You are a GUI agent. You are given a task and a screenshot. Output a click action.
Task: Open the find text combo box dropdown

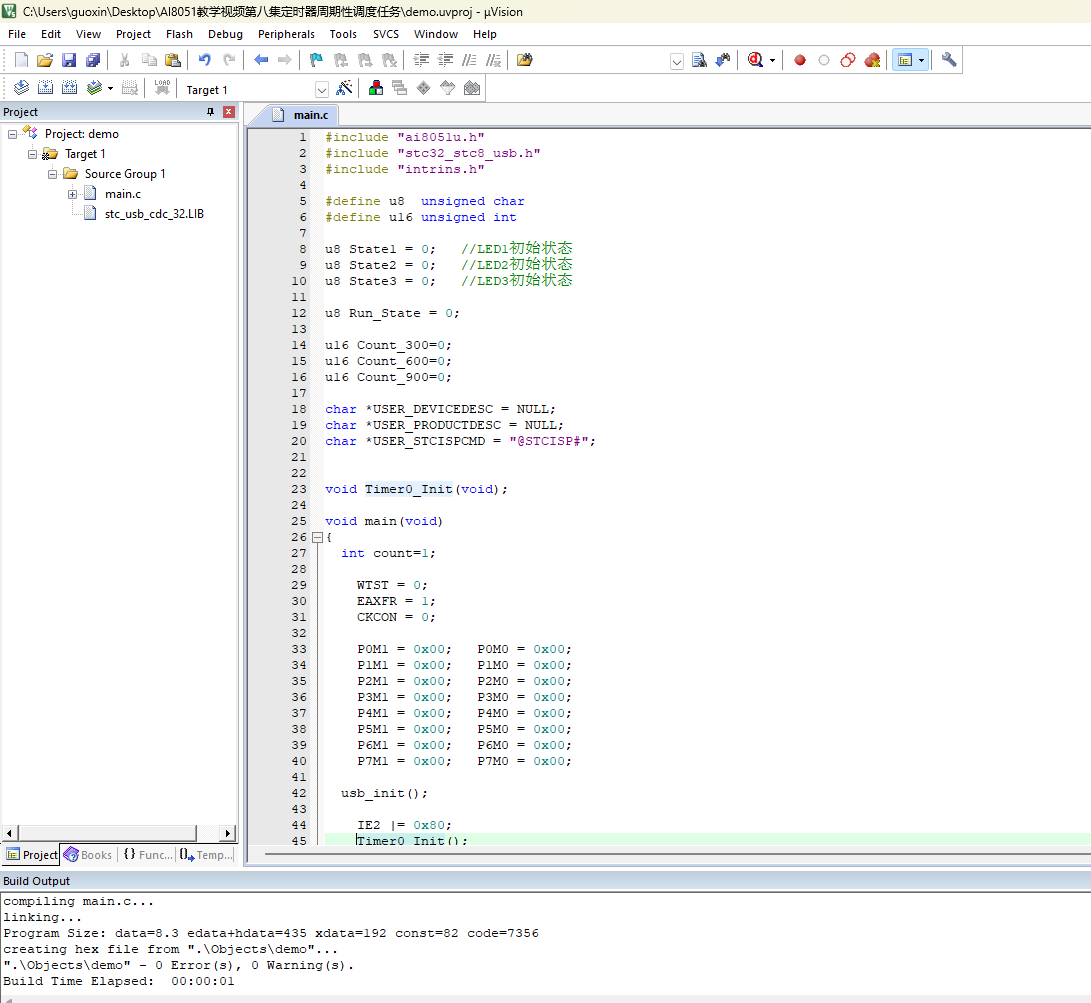click(x=676, y=61)
